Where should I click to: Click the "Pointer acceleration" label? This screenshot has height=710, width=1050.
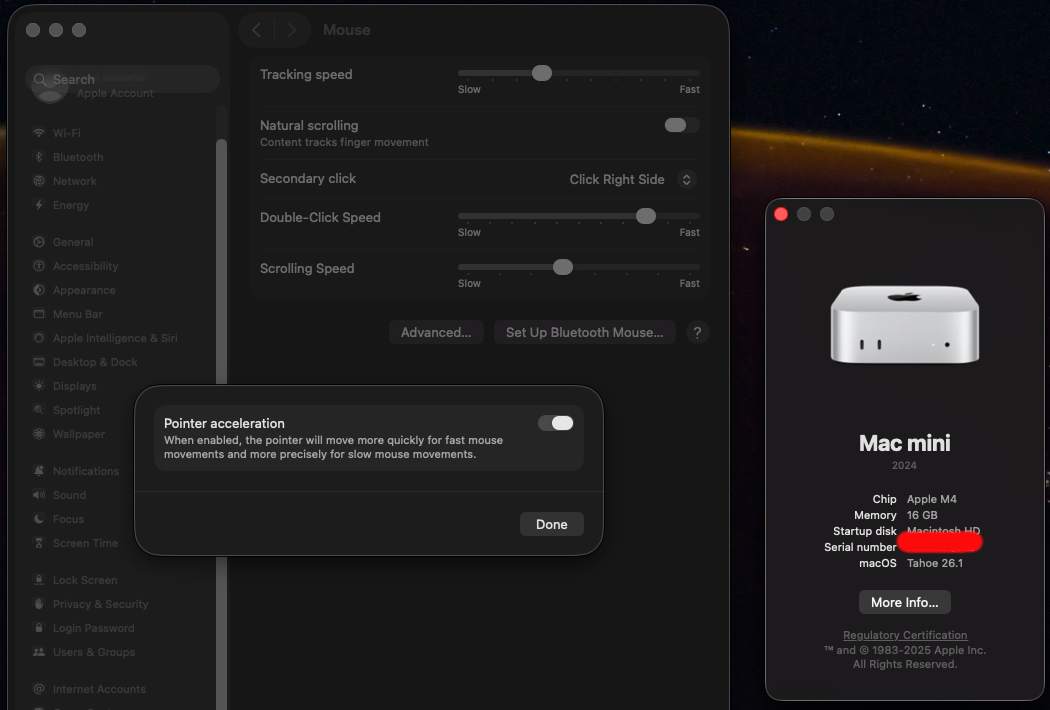(x=224, y=423)
